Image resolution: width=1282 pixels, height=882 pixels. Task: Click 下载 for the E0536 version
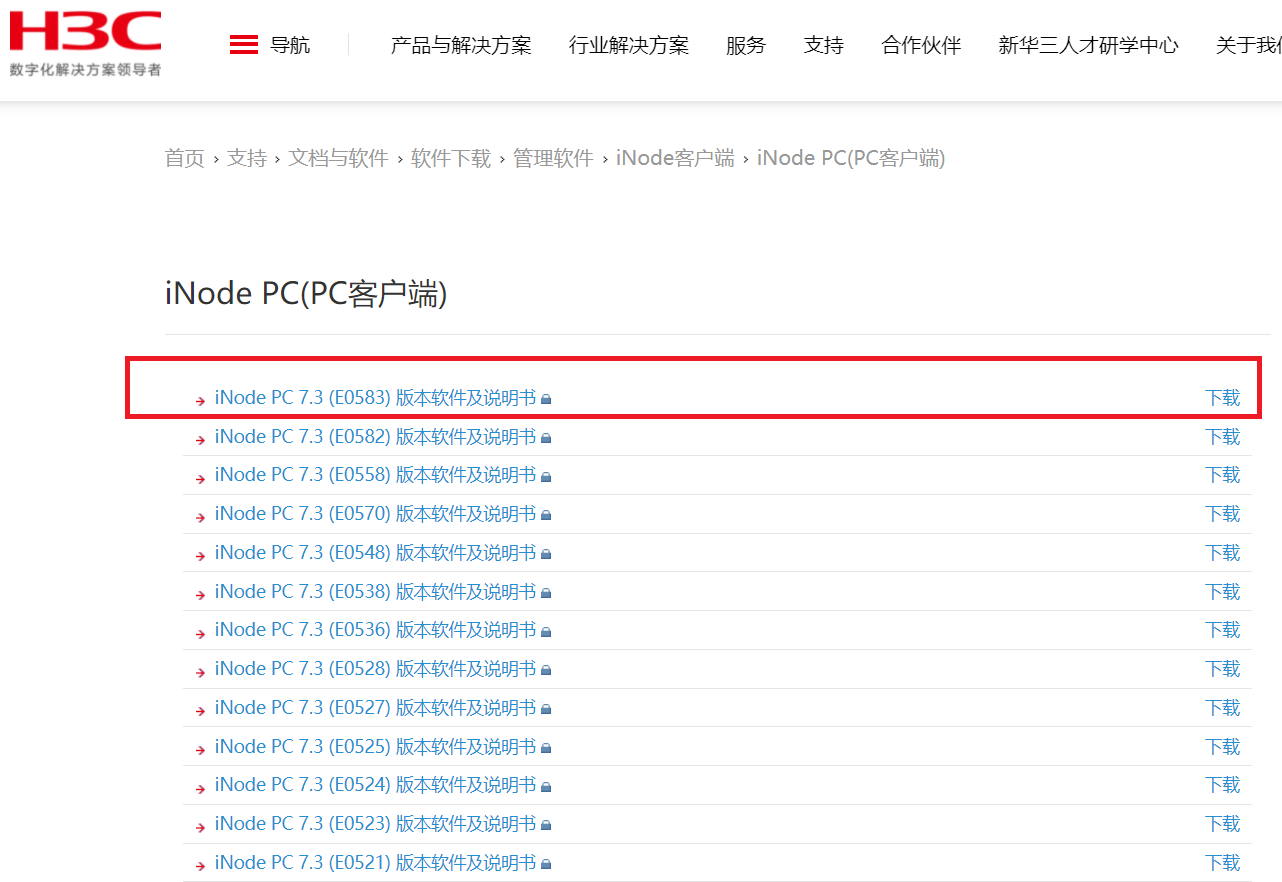(x=1223, y=630)
